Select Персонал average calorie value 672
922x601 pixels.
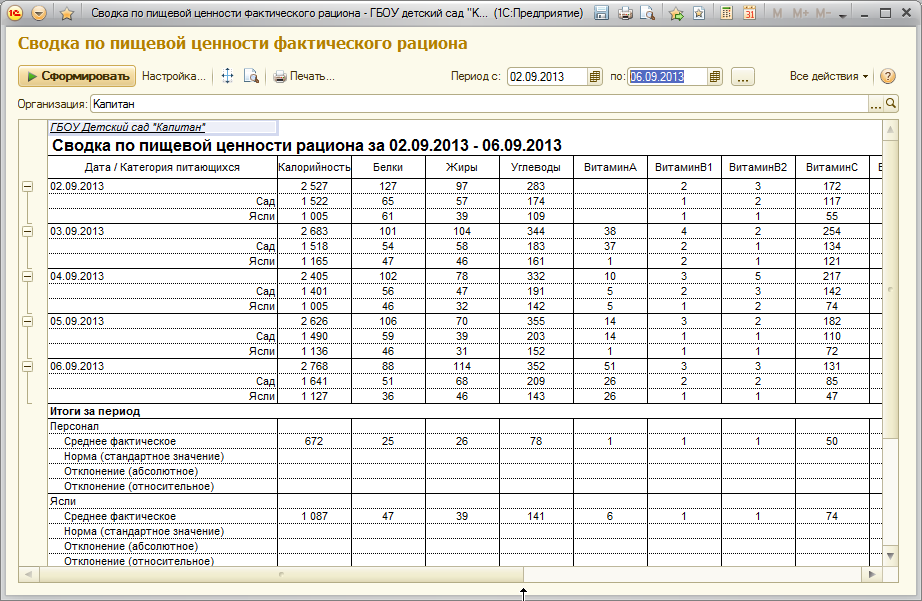pyautogui.click(x=314, y=441)
